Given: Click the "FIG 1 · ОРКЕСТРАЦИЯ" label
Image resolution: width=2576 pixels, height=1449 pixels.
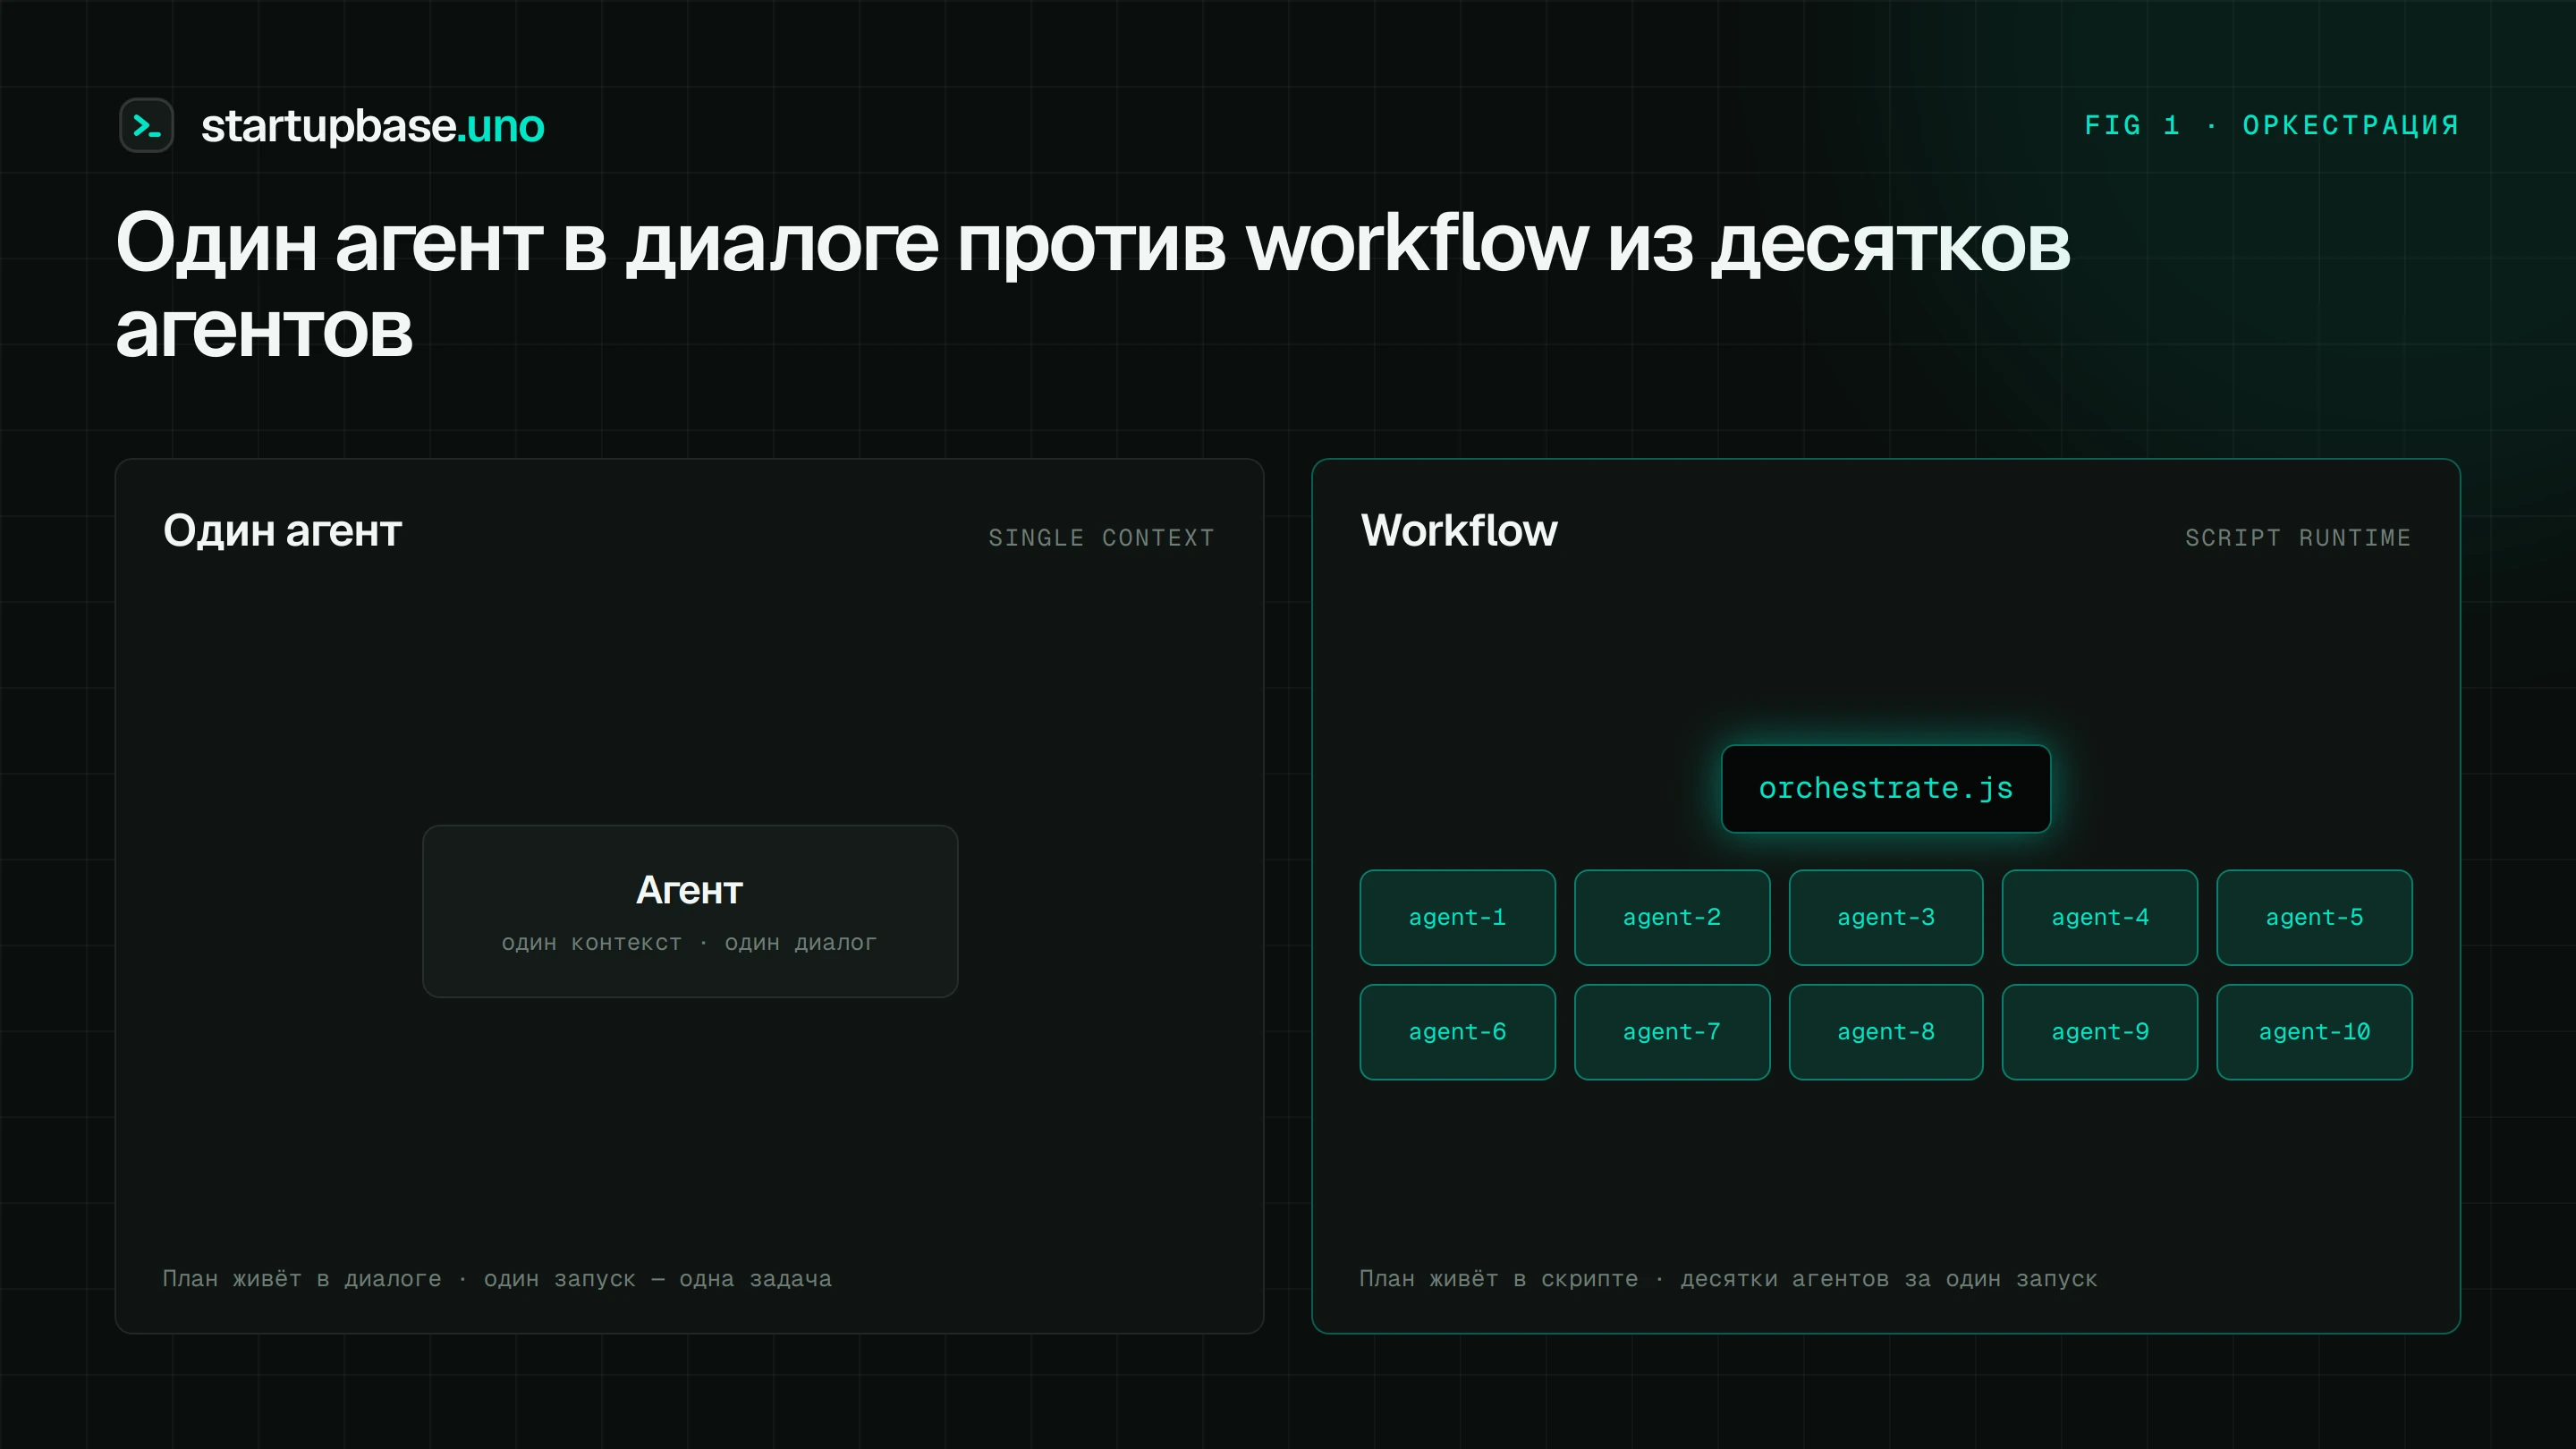Looking at the screenshot, I should [2271, 125].
